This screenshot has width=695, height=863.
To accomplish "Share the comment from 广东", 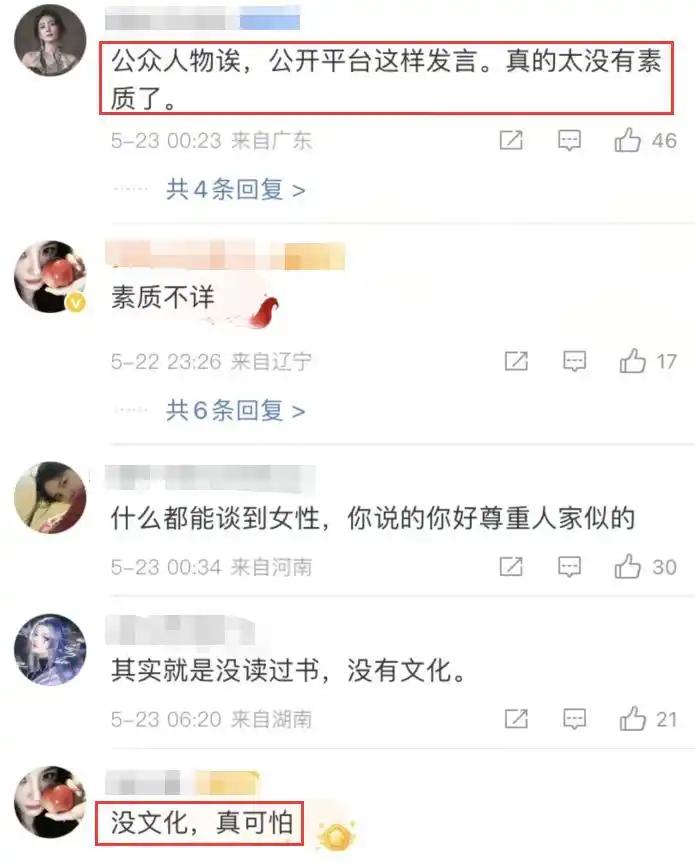I will (x=511, y=140).
